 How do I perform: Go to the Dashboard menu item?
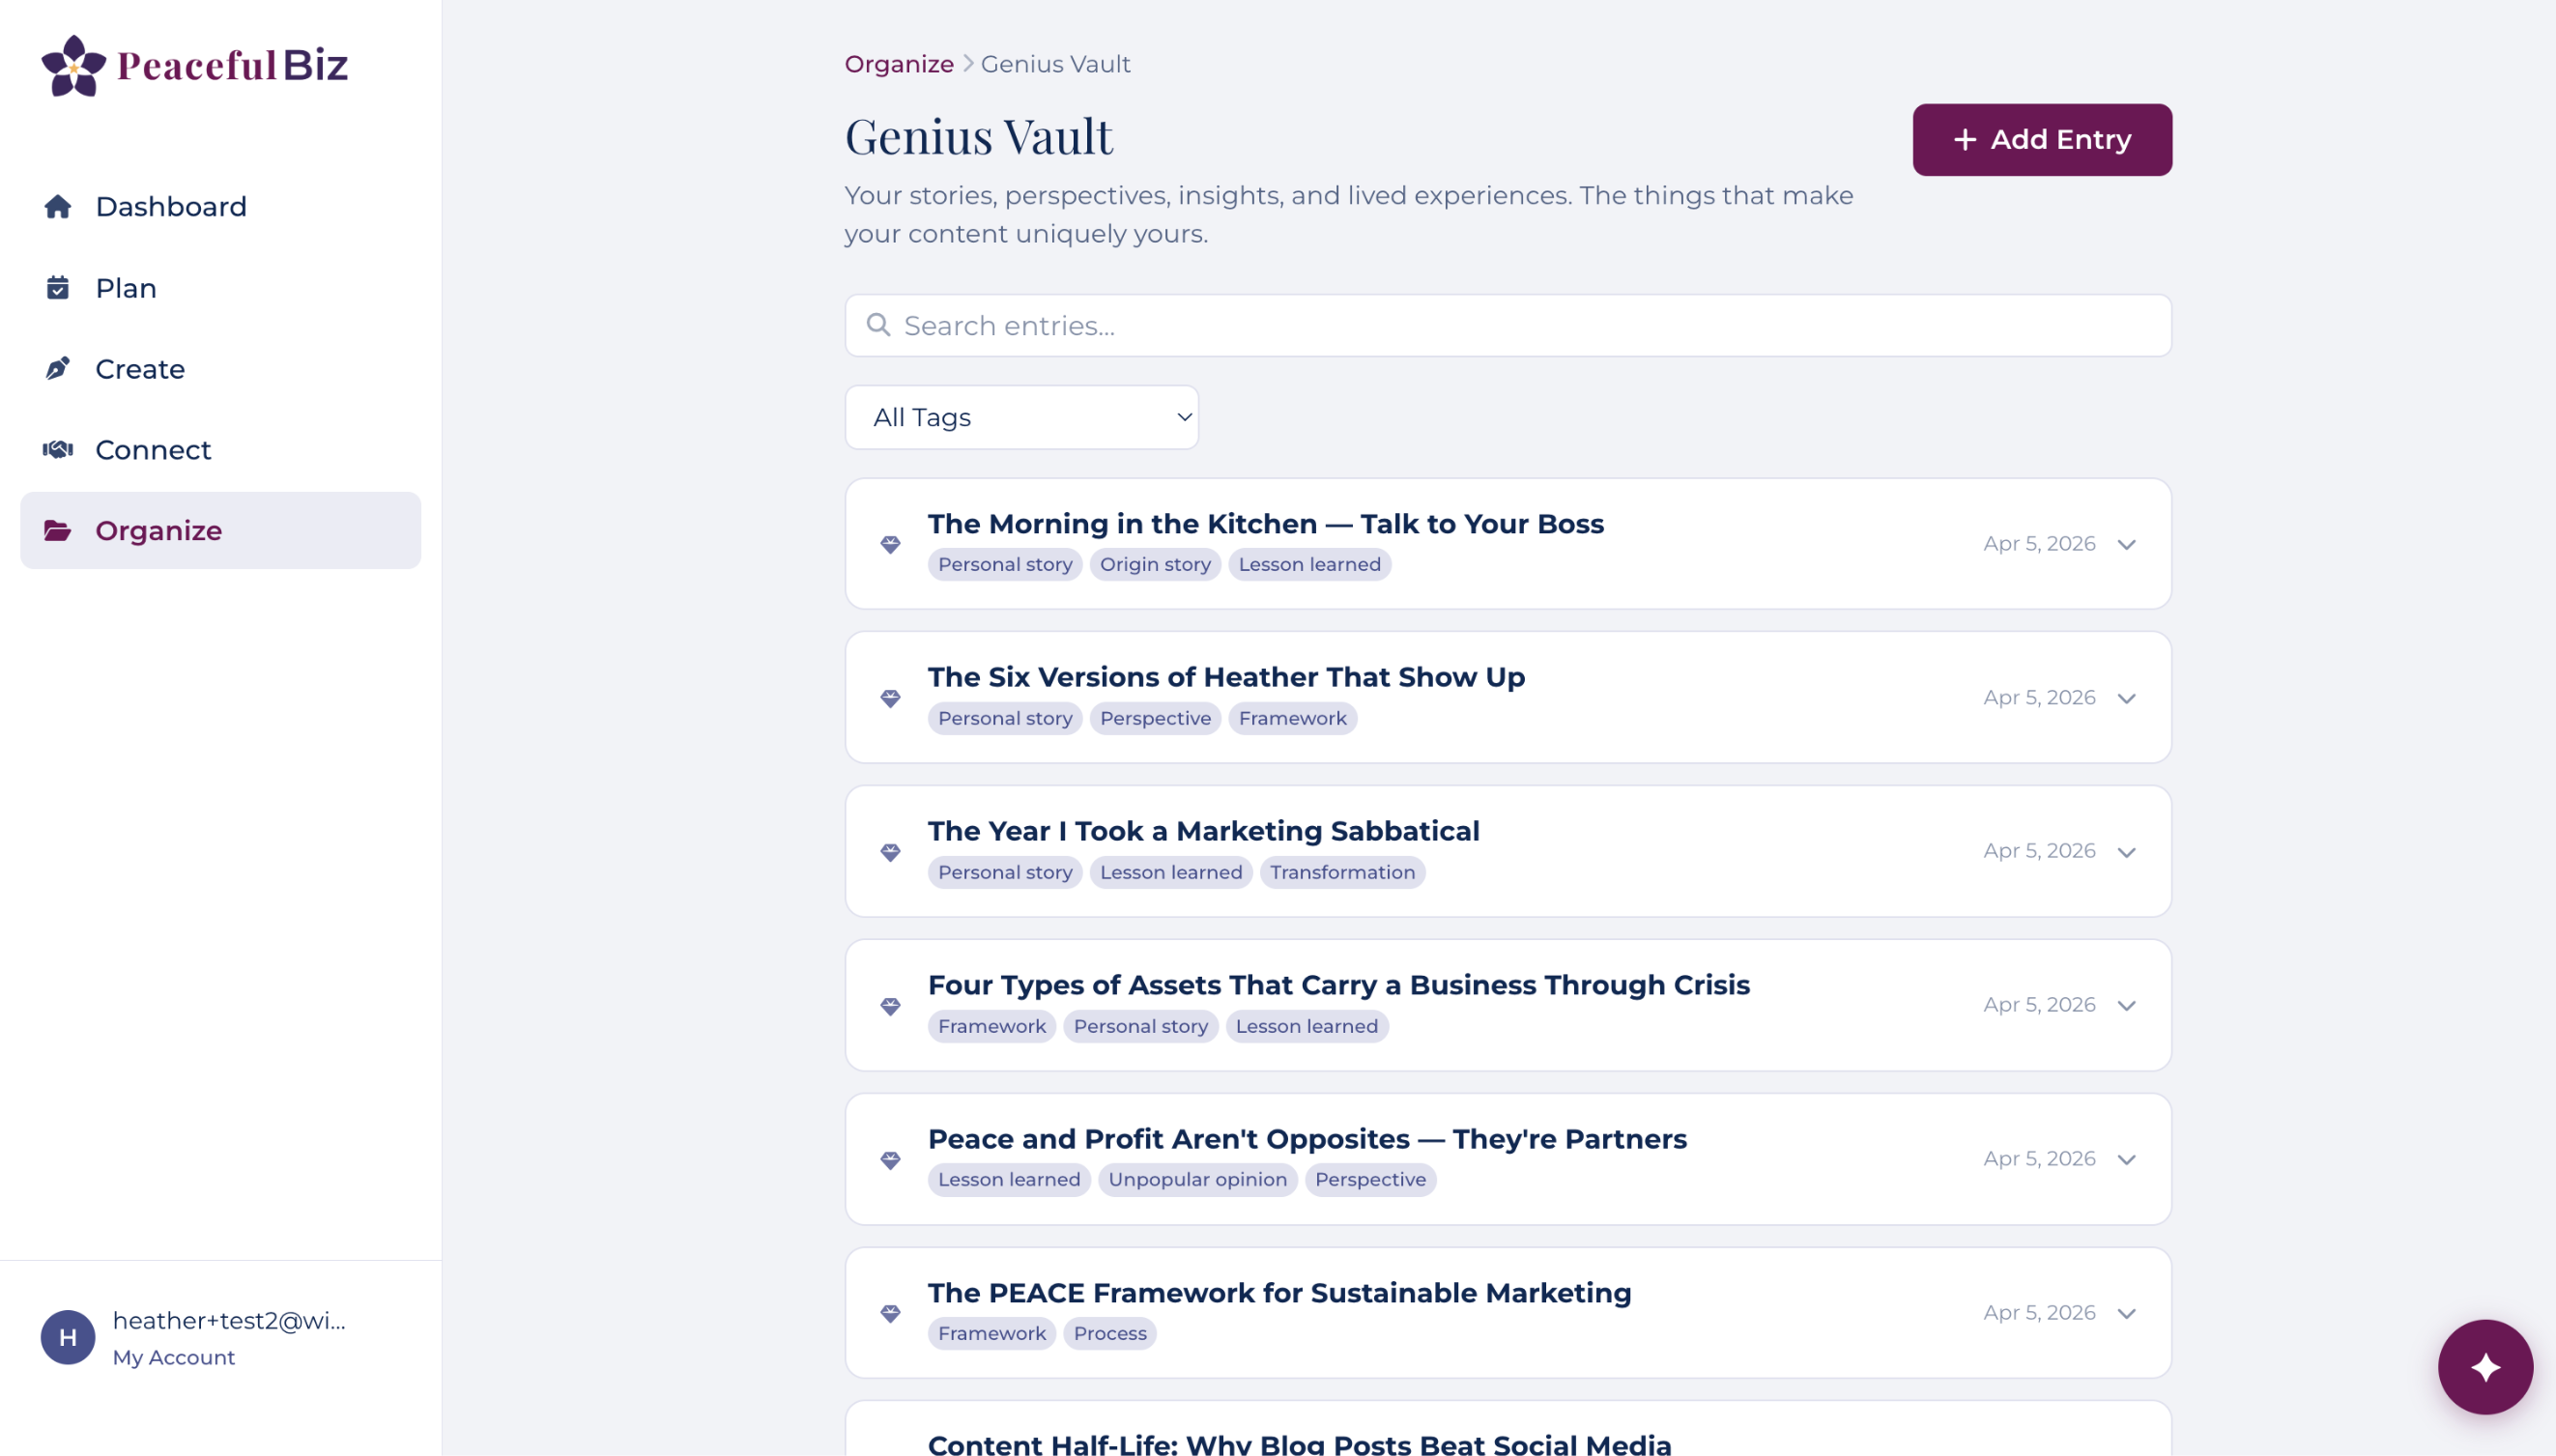171,206
